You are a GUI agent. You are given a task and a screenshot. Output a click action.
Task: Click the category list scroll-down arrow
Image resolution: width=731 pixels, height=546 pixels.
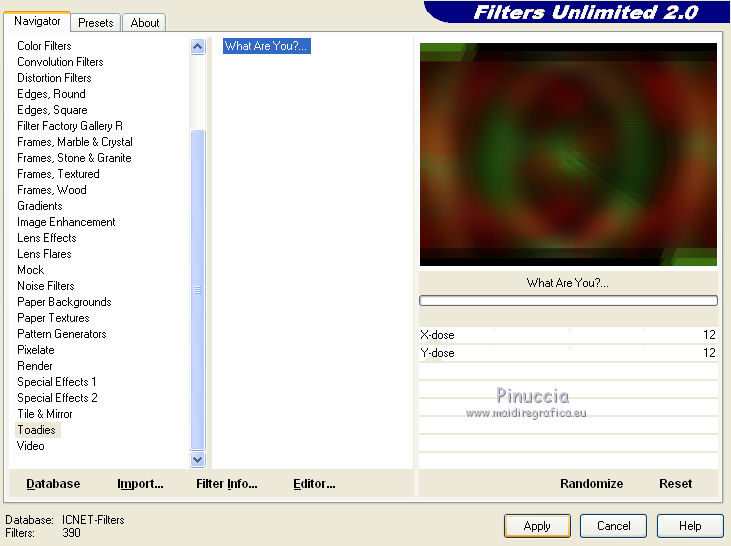[x=198, y=460]
